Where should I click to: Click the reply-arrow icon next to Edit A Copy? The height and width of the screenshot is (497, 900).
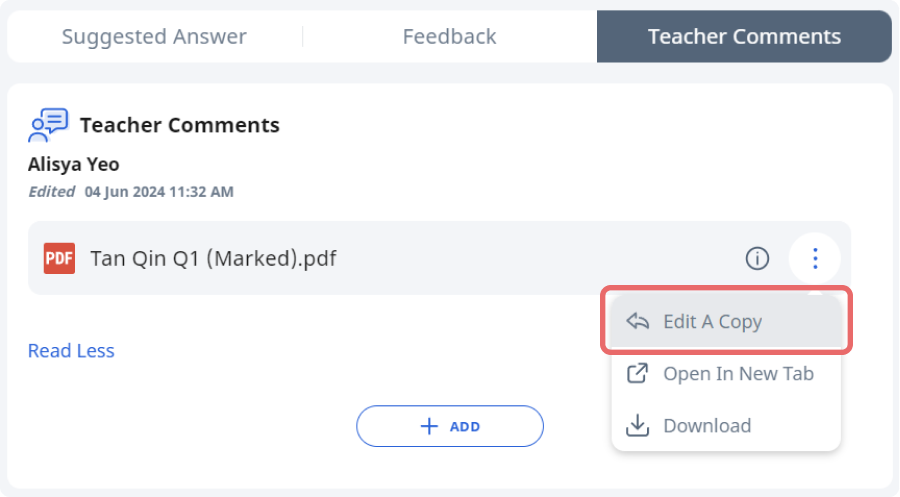[x=637, y=321]
